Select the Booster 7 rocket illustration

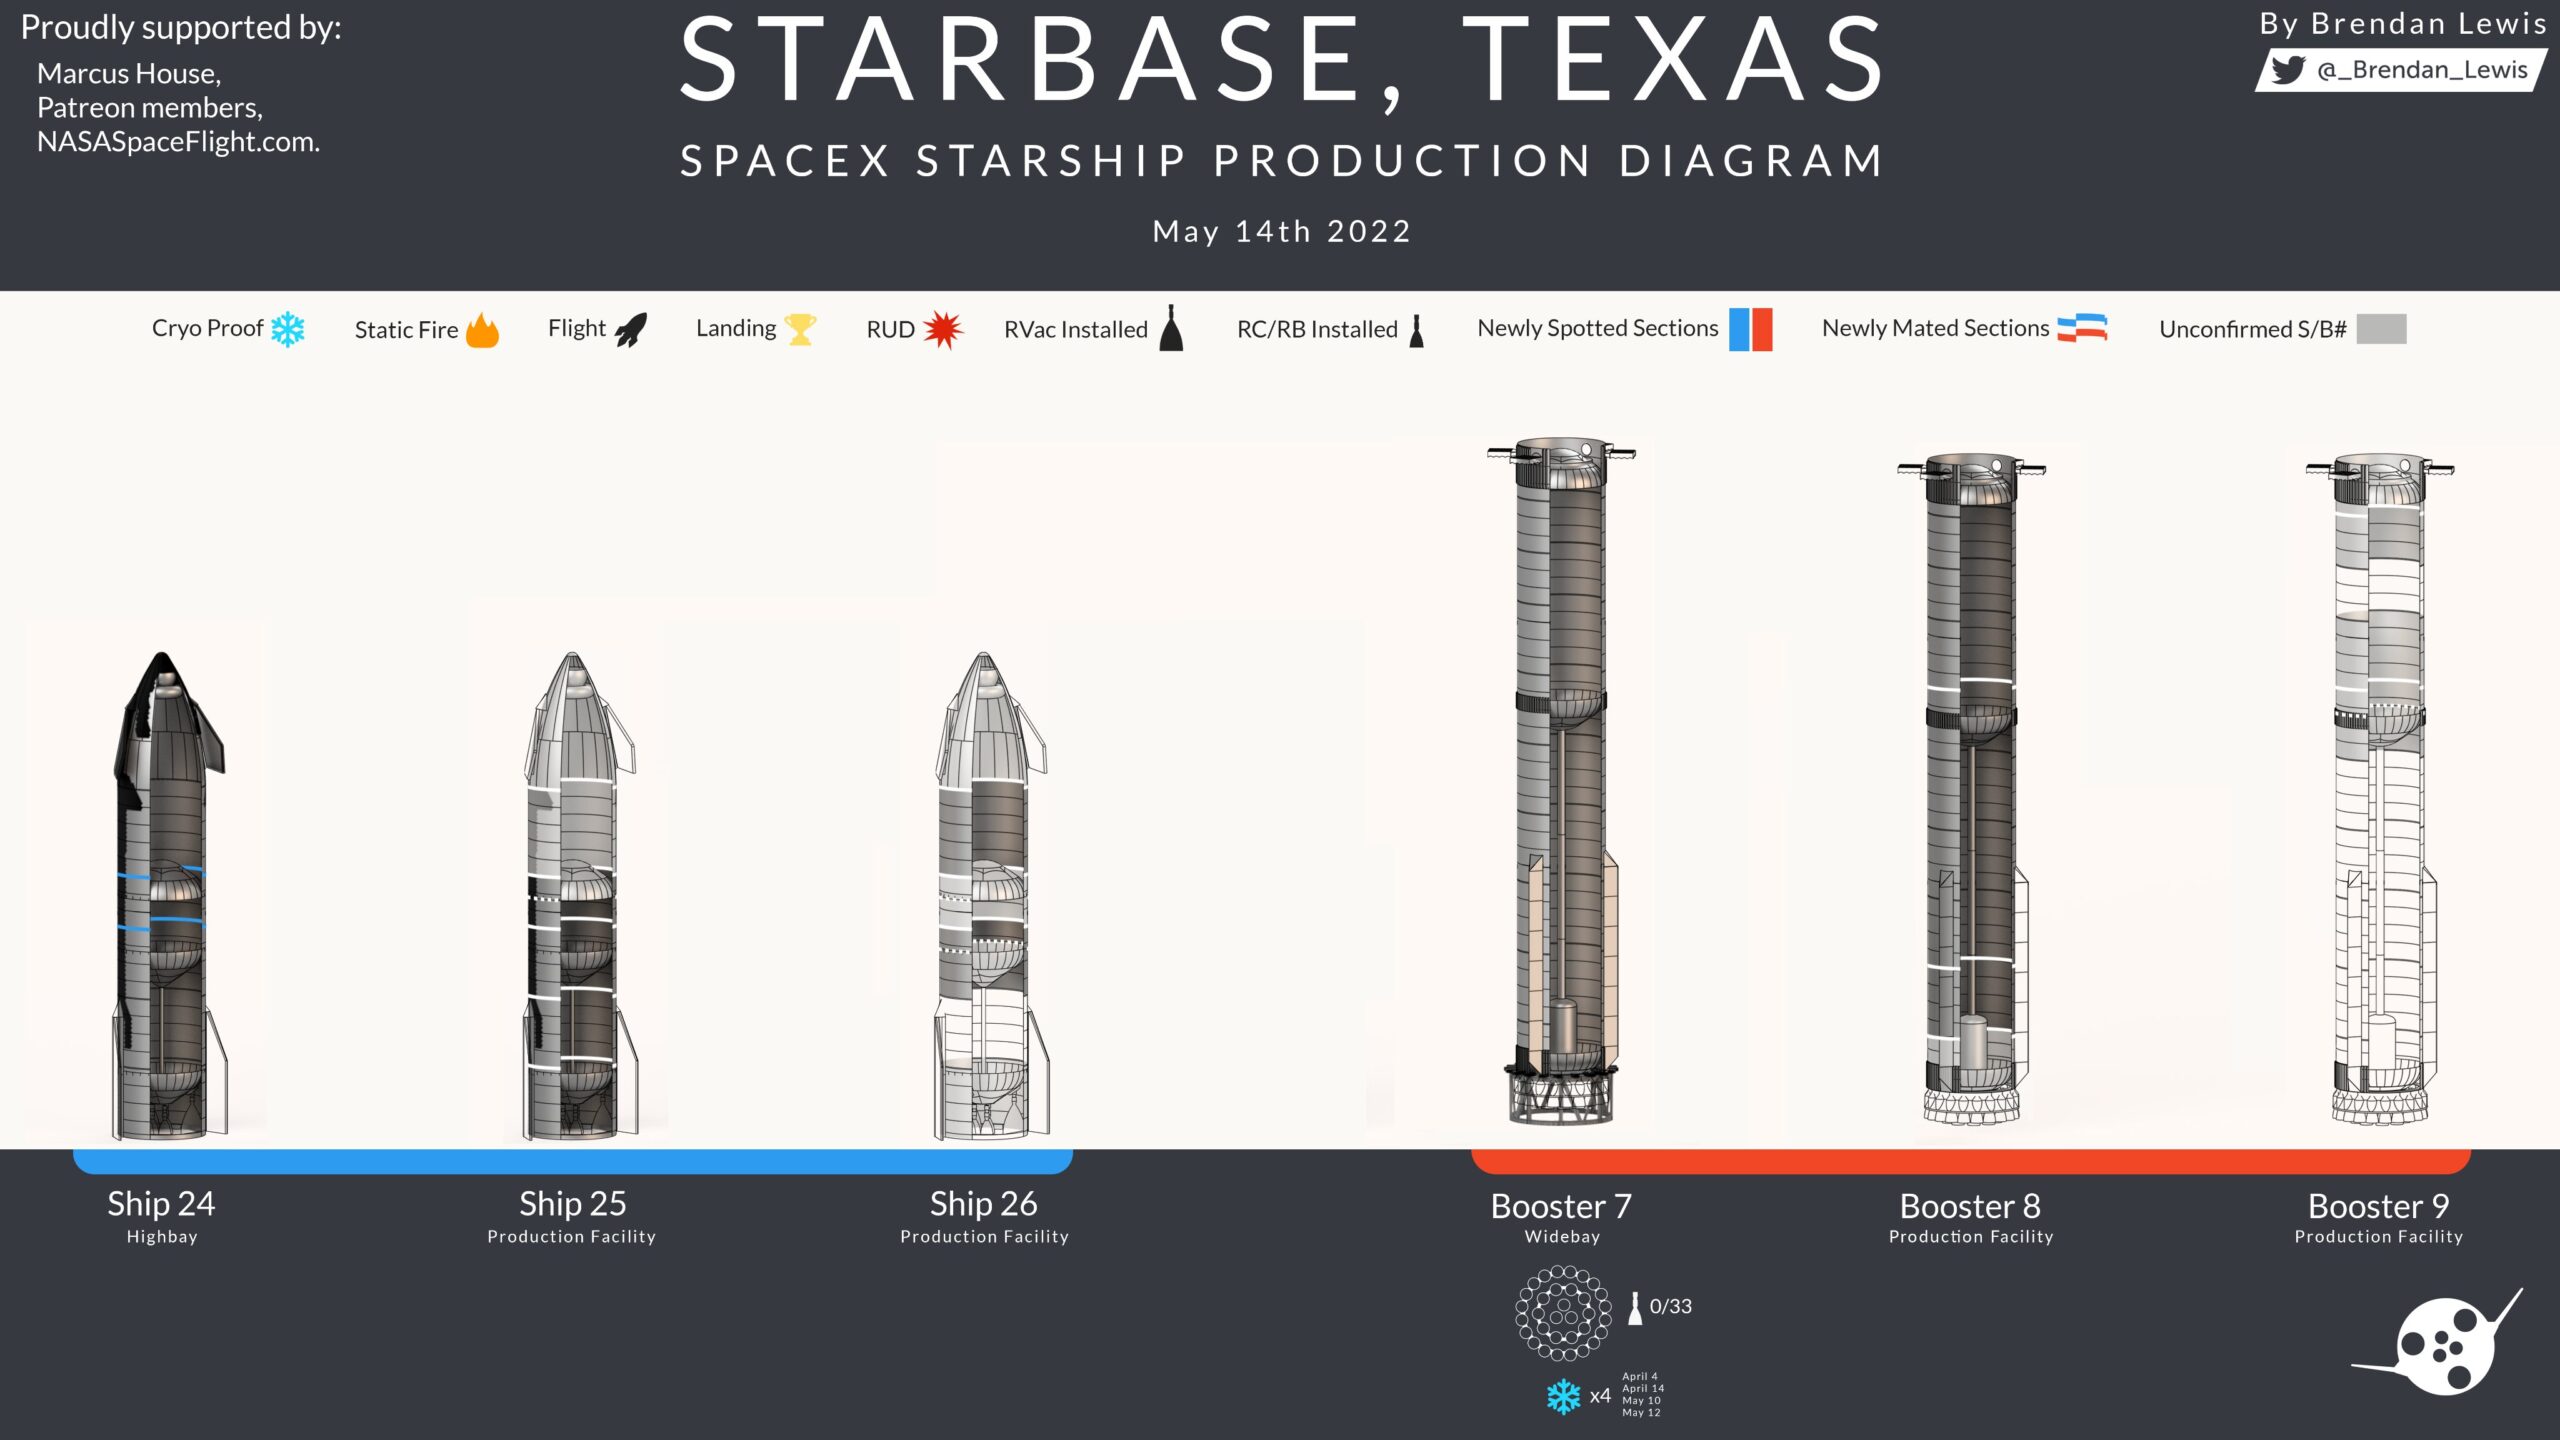tap(1562, 780)
